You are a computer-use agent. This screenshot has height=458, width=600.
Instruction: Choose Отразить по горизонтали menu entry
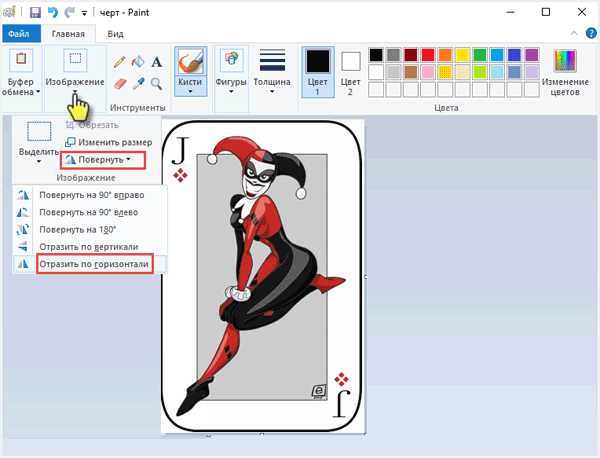coord(95,264)
